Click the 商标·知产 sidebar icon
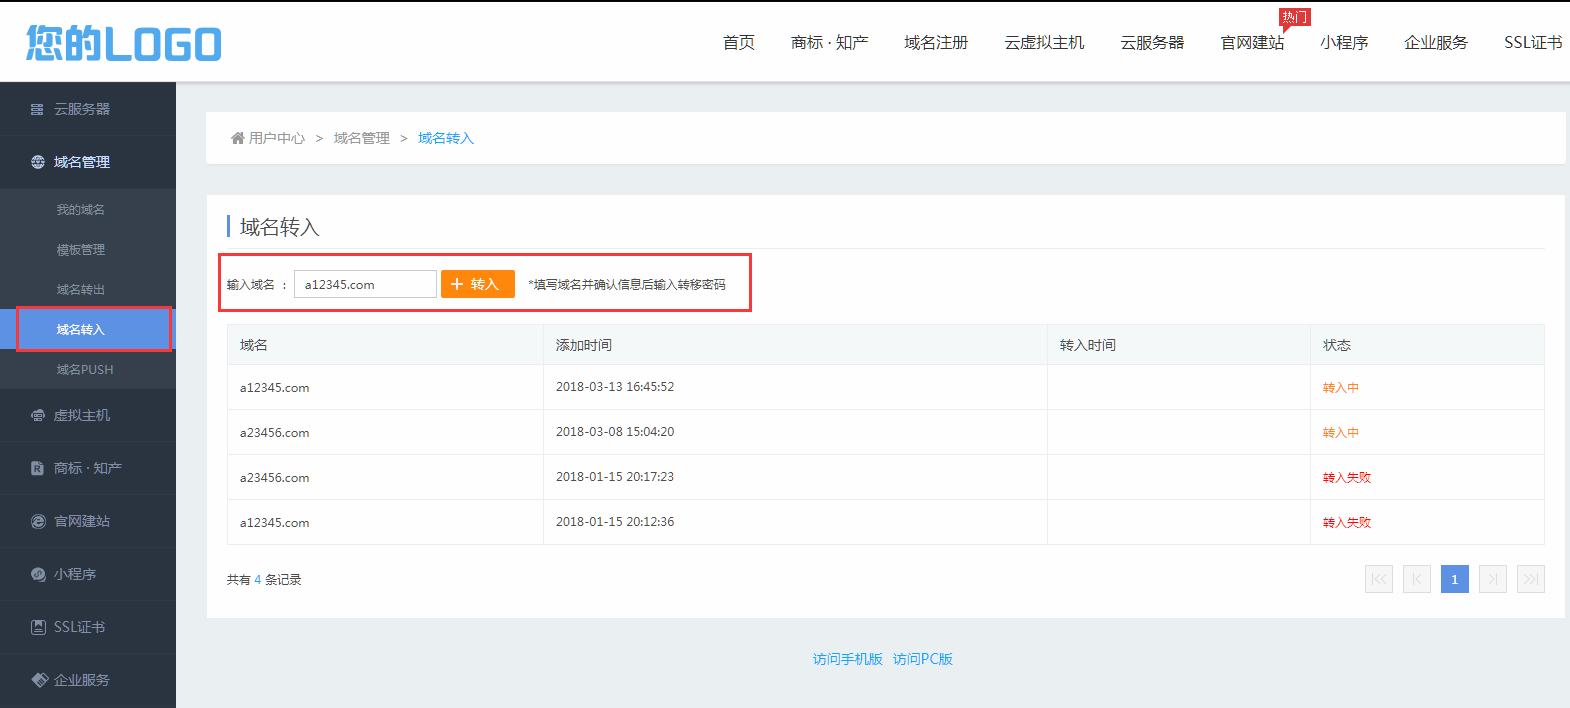The width and height of the screenshot is (1570, 708). point(38,468)
